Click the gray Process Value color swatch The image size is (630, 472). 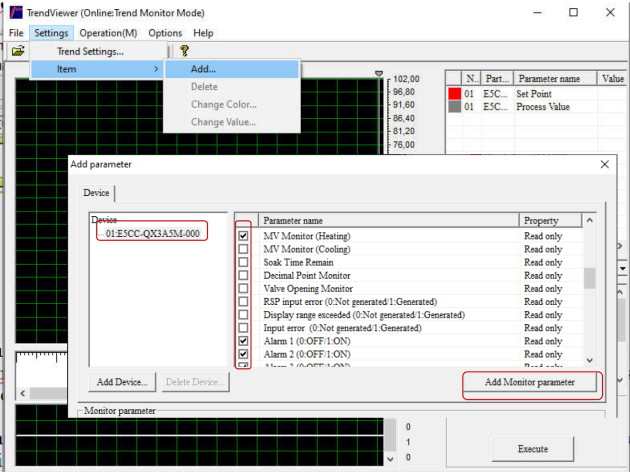pyautogui.click(x=454, y=107)
